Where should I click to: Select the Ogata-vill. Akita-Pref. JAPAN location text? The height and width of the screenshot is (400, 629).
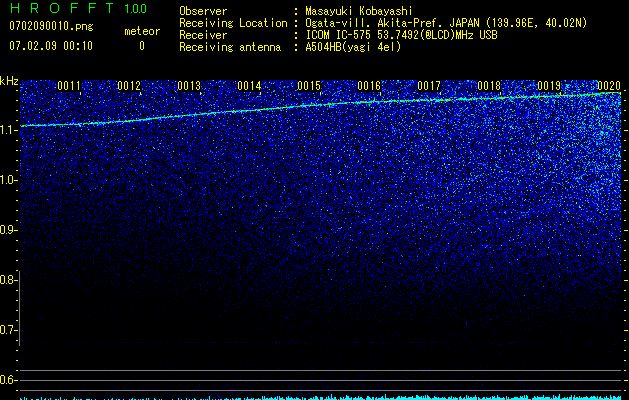(446, 24)
